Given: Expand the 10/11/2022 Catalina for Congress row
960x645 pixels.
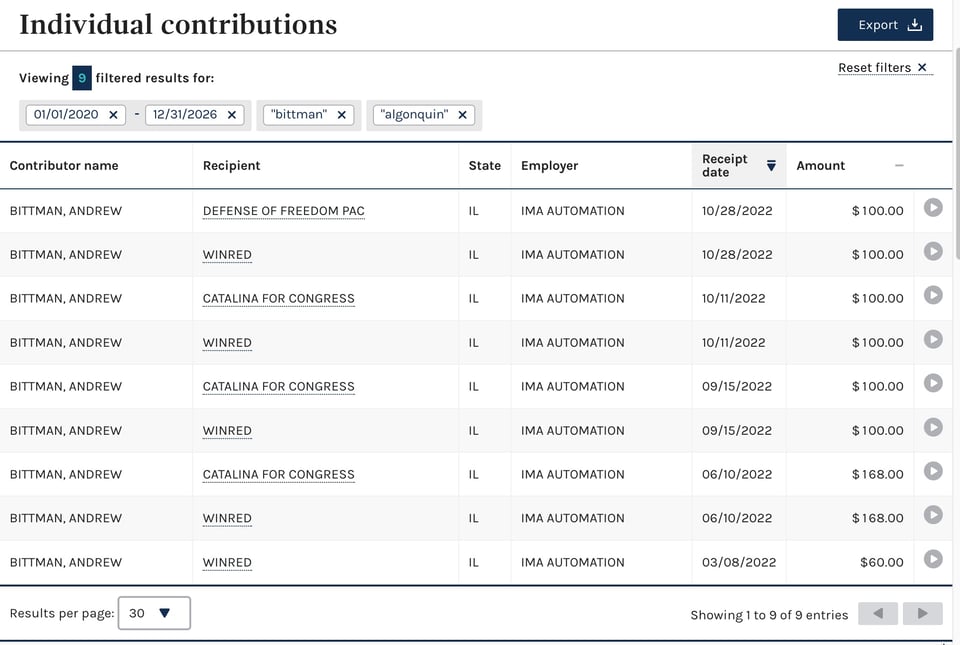Looking at the screenshot, I should coord(933,295).
